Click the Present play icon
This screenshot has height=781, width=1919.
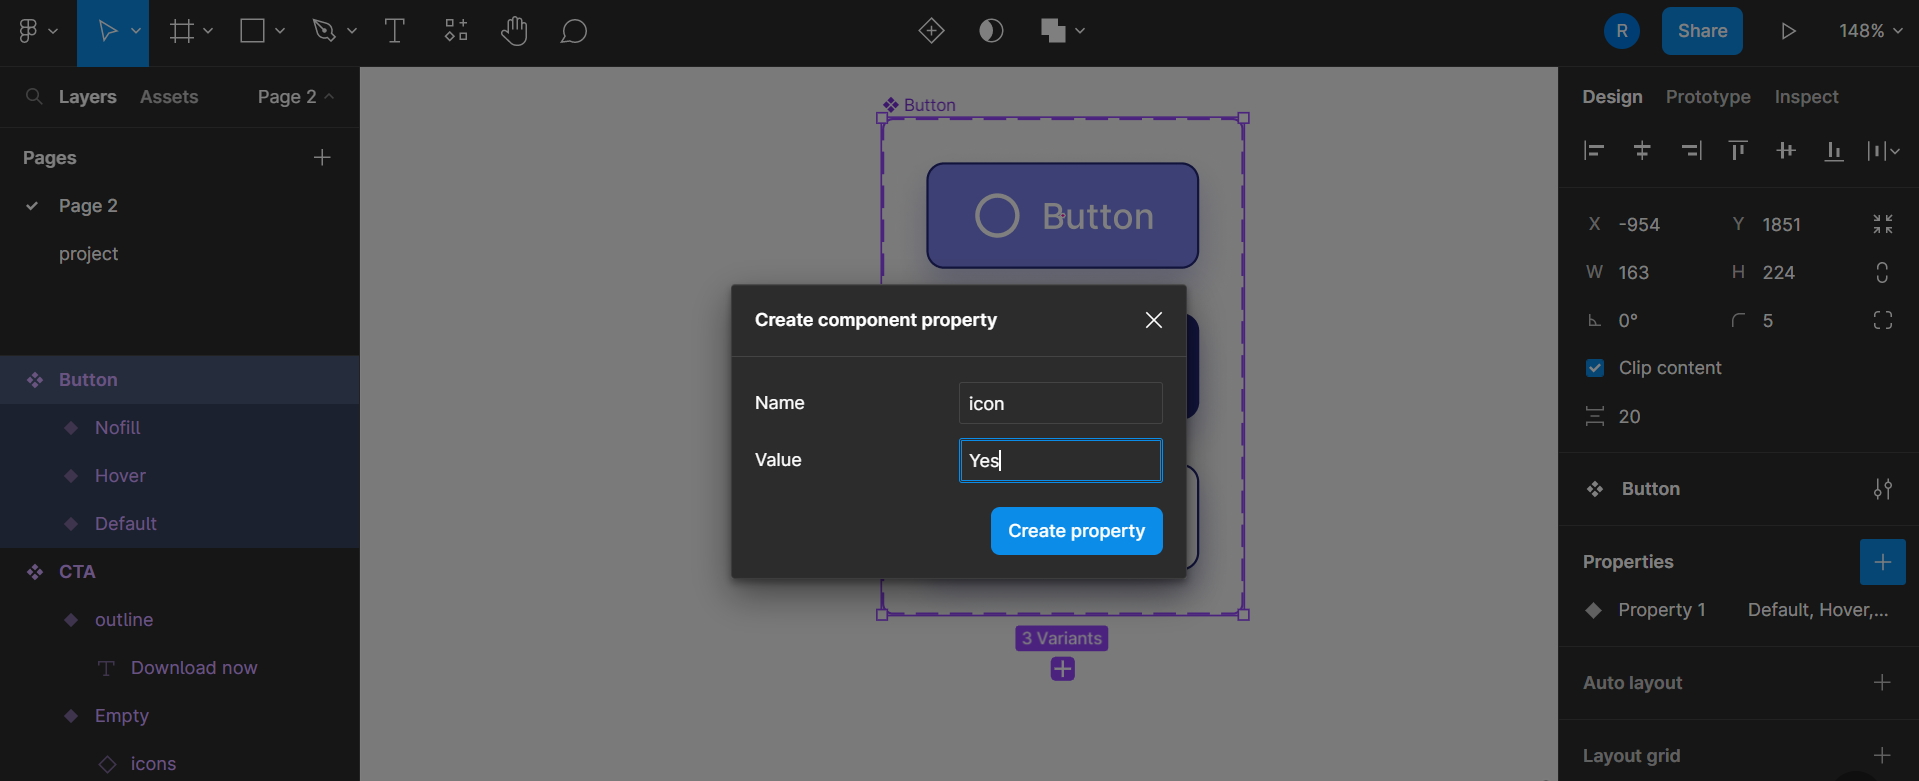pos(1788,31)
